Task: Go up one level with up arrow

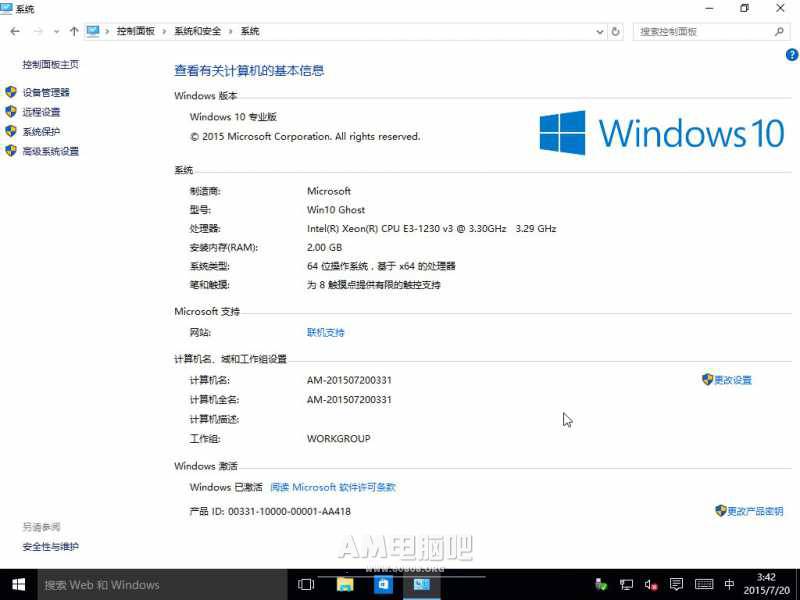Action: pyautogui.click(x=74, y=32)
